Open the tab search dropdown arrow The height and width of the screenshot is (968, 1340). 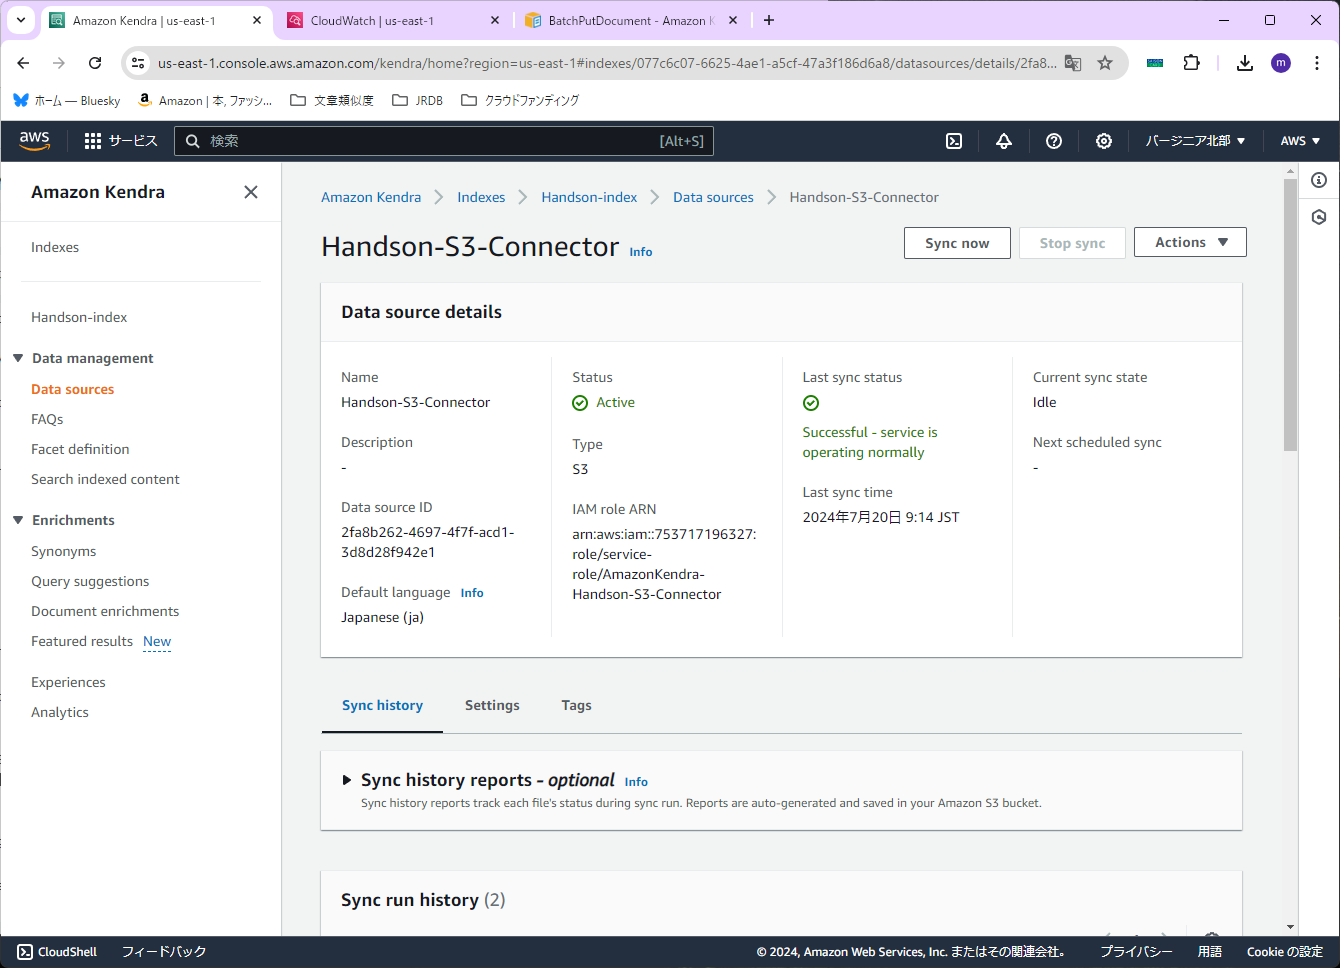[x=21, y=20]
